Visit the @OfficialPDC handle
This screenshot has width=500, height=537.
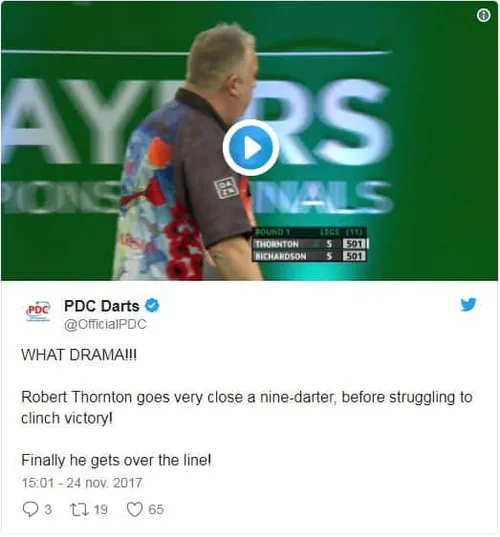[105, 324]
